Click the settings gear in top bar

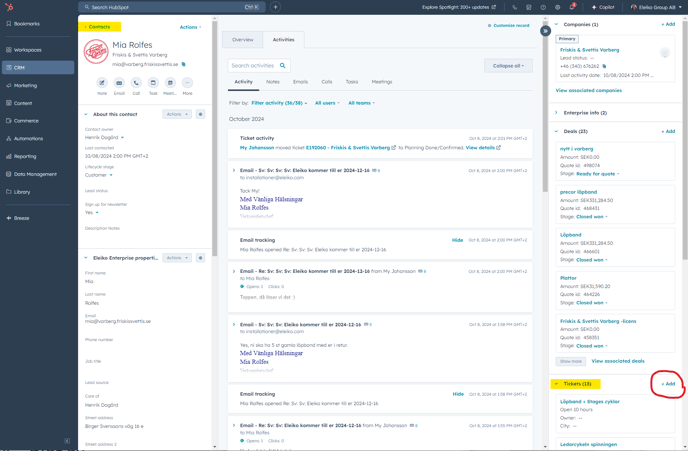[558, 7]
